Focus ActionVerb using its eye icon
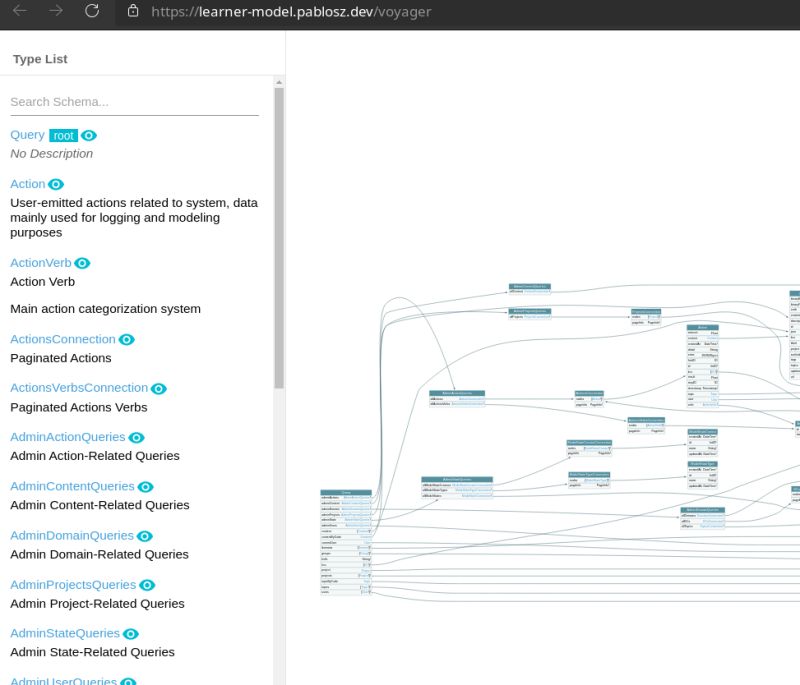 [x=81, y=263]
